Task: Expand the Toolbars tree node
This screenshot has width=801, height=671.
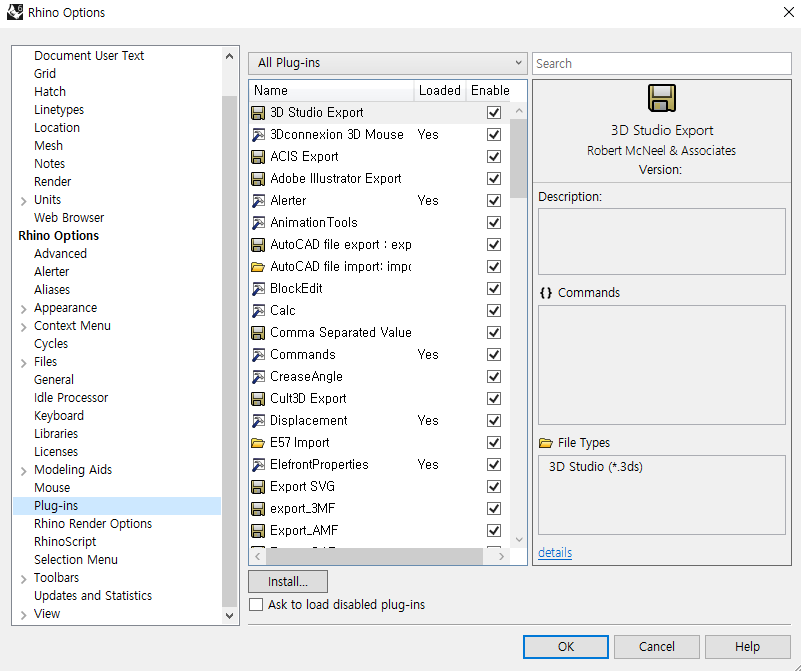Action: tap(23, 579)
